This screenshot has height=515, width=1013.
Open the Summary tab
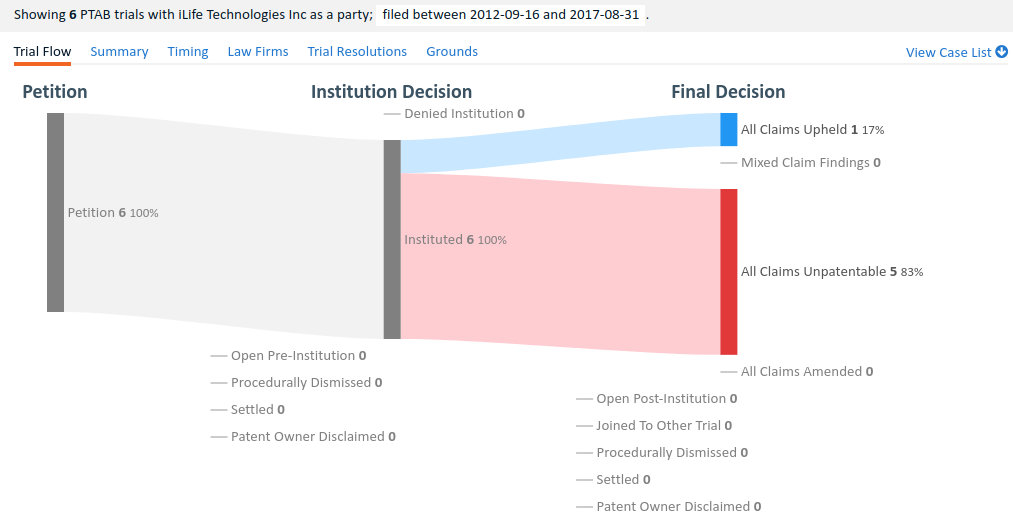[119, 51]
